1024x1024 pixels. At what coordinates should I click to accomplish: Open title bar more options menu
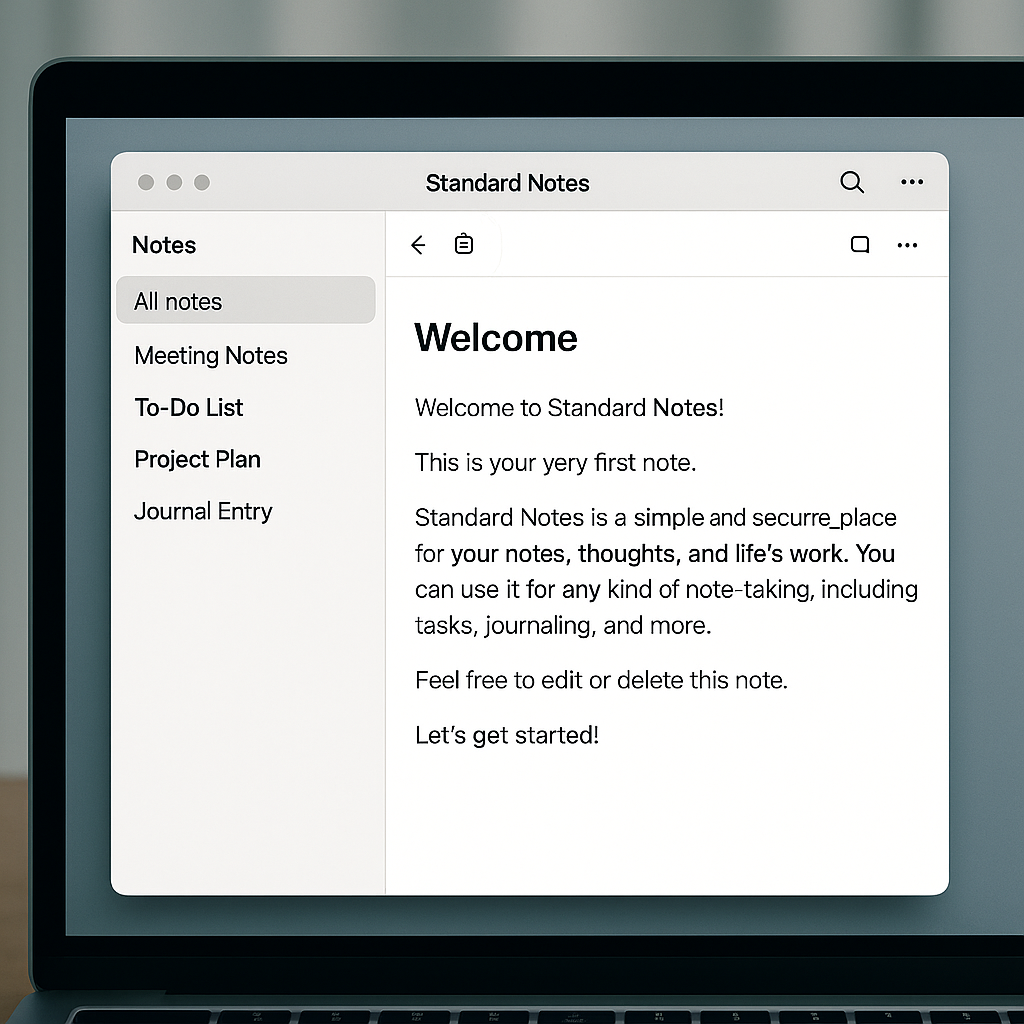[912, 182]
